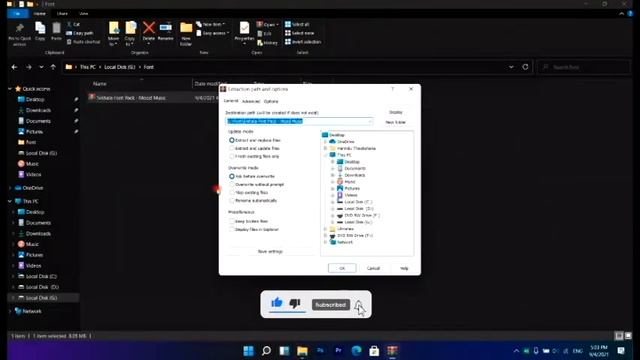
Task: Open Microsoft Edge from the taskbar
Action: (356, 351)
